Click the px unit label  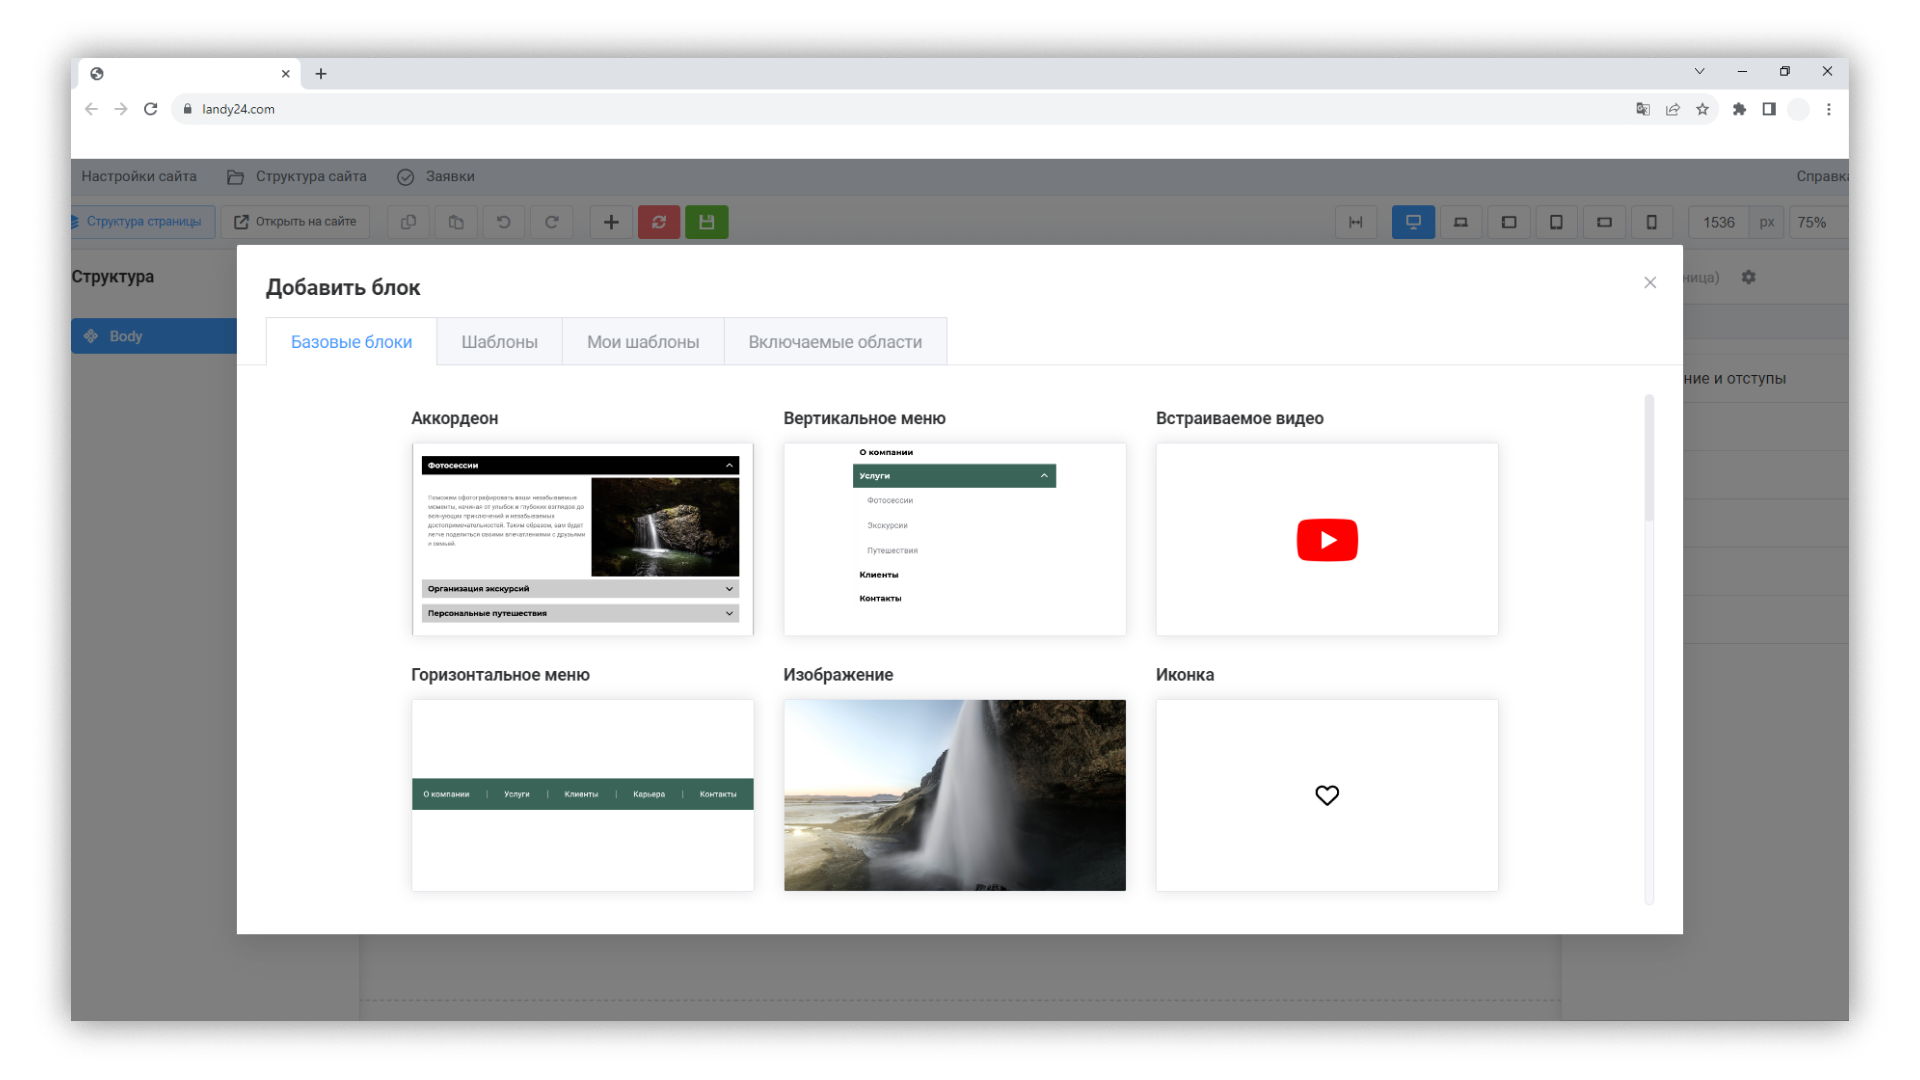1767,222
